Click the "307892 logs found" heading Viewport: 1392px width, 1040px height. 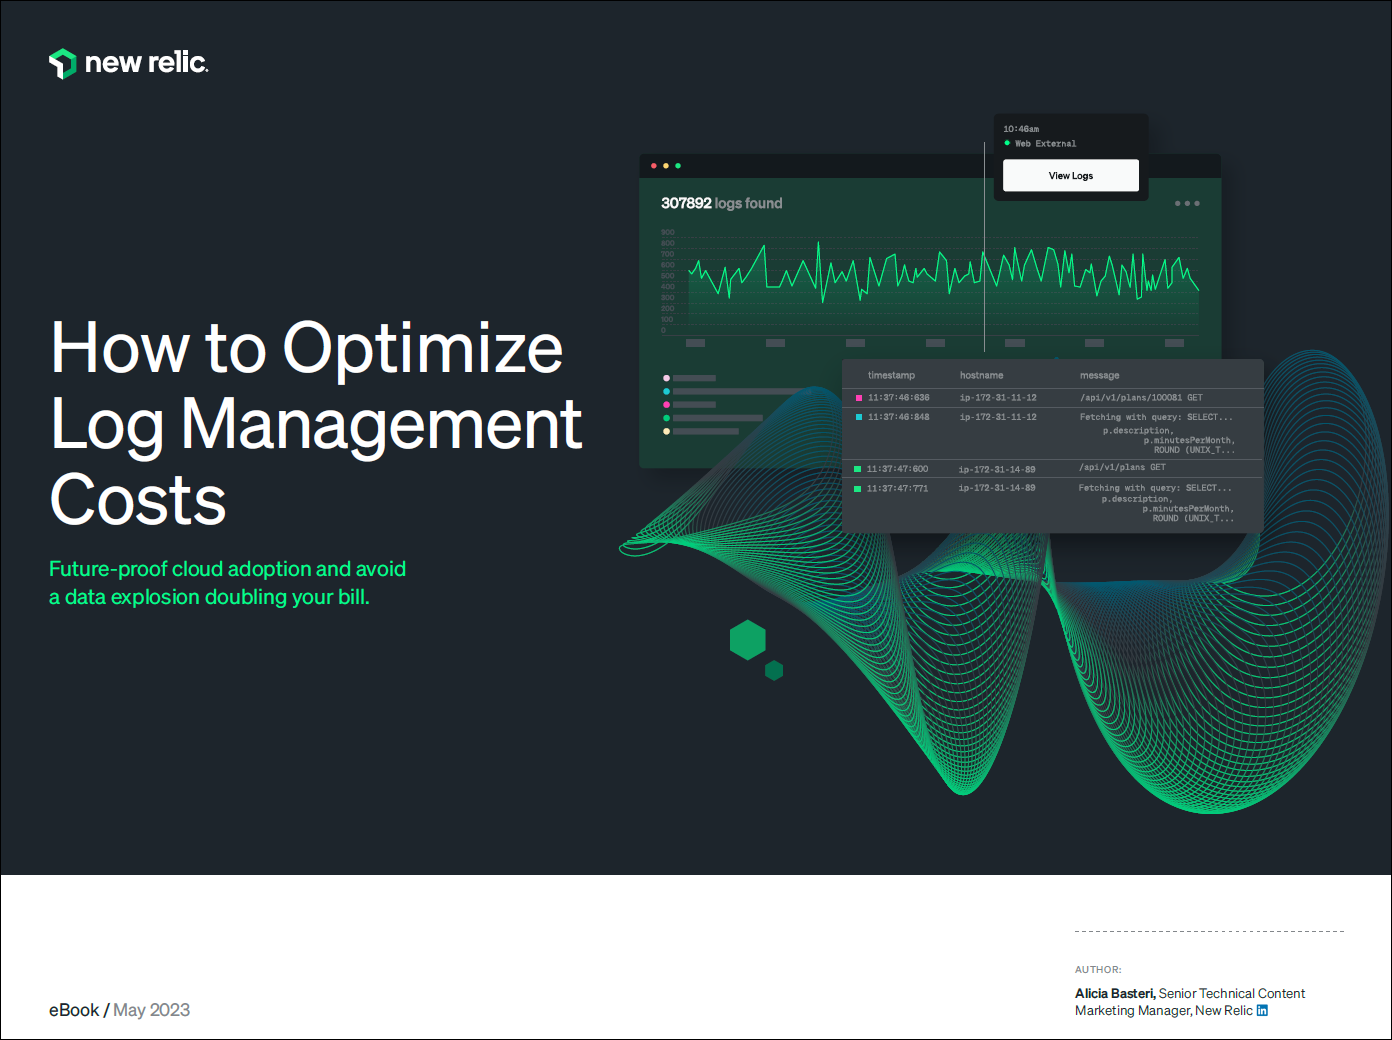coord(721,203)
